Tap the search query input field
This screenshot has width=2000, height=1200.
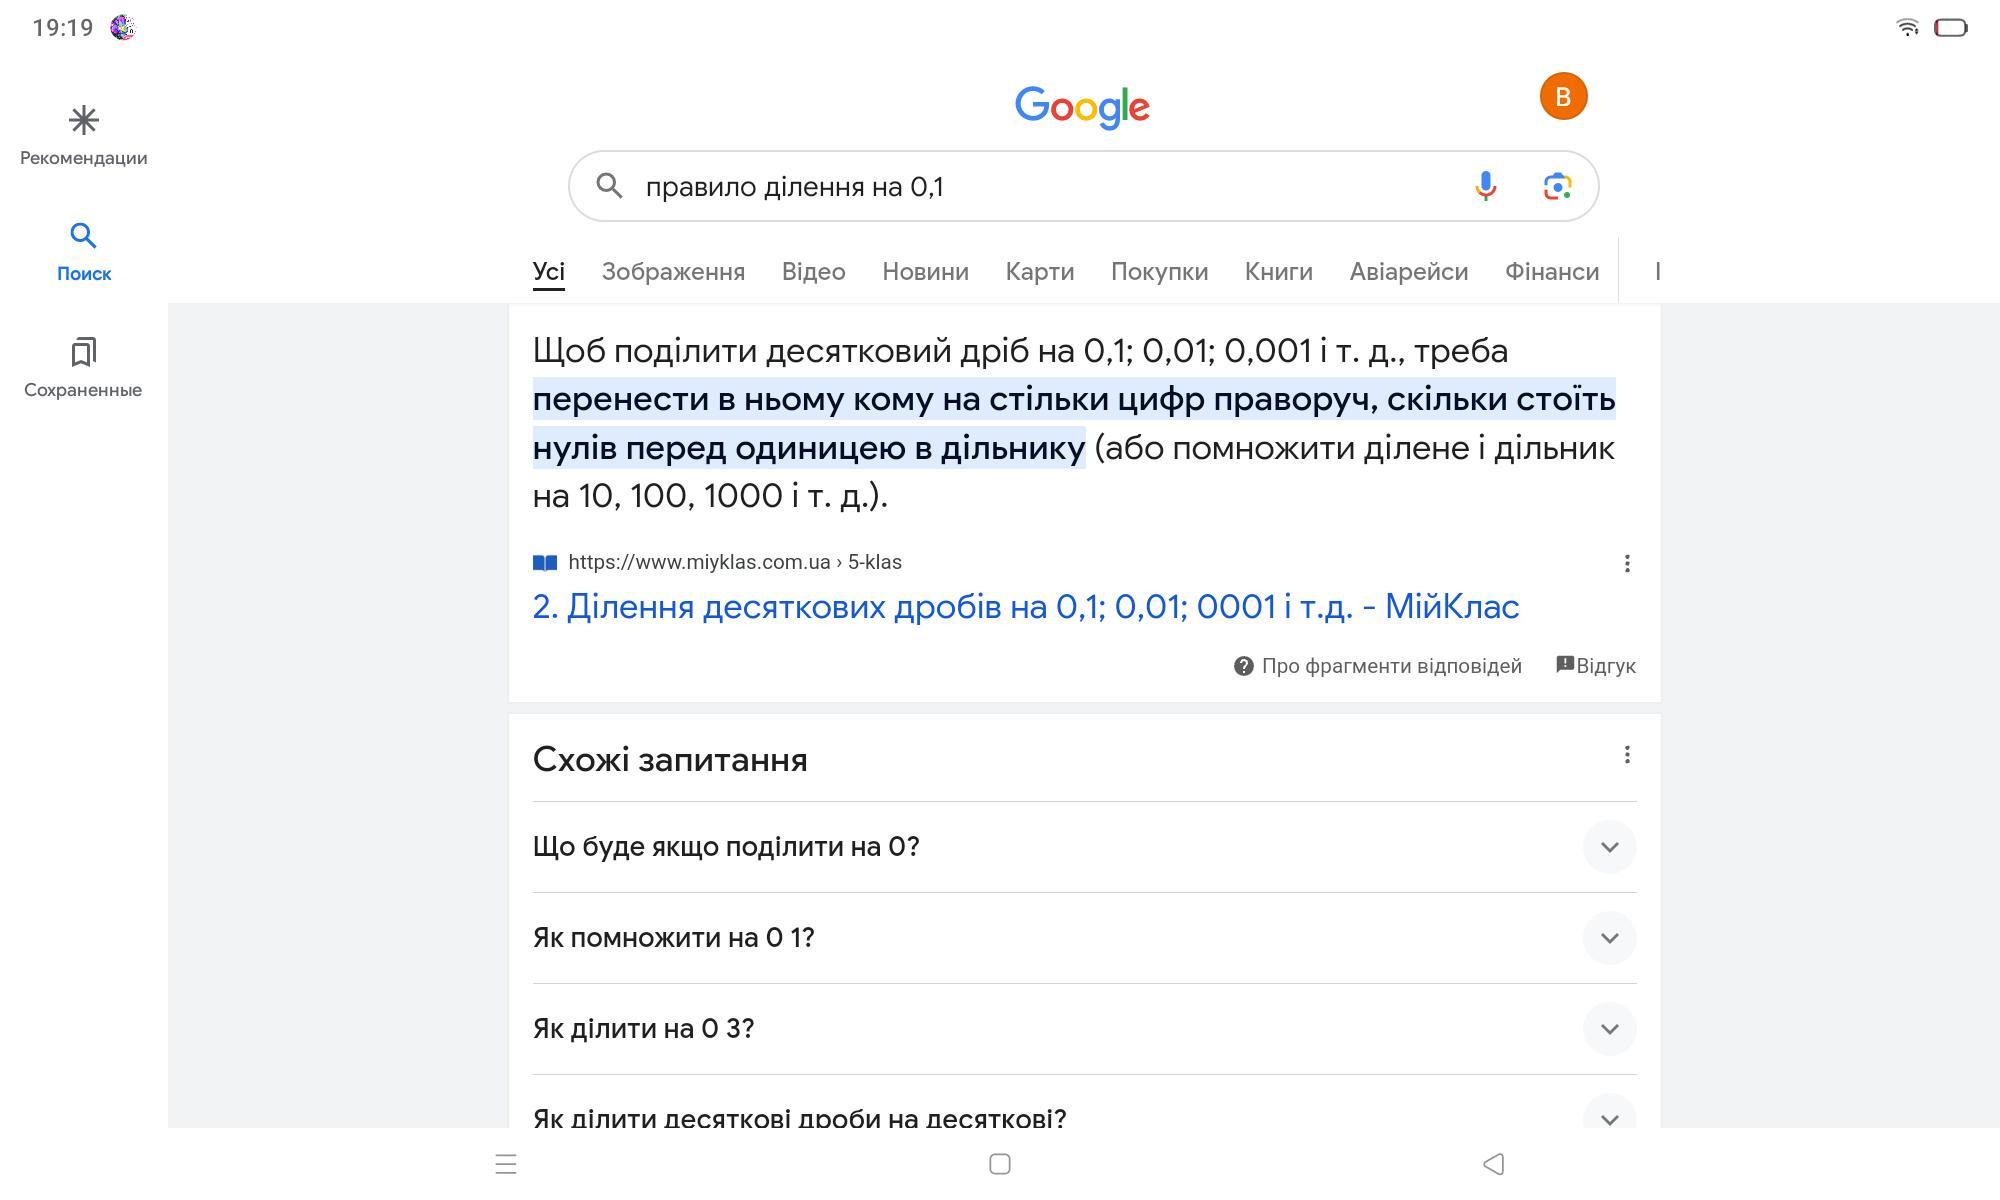click(x=1040, y=187)
